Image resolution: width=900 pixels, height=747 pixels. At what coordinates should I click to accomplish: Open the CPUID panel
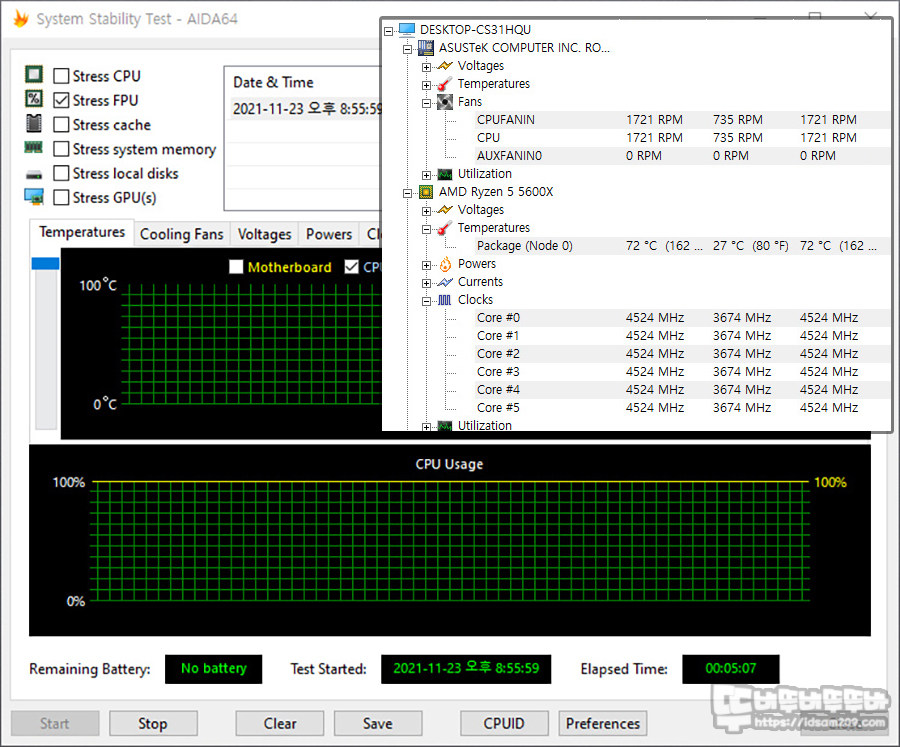(x=504, y=723)
